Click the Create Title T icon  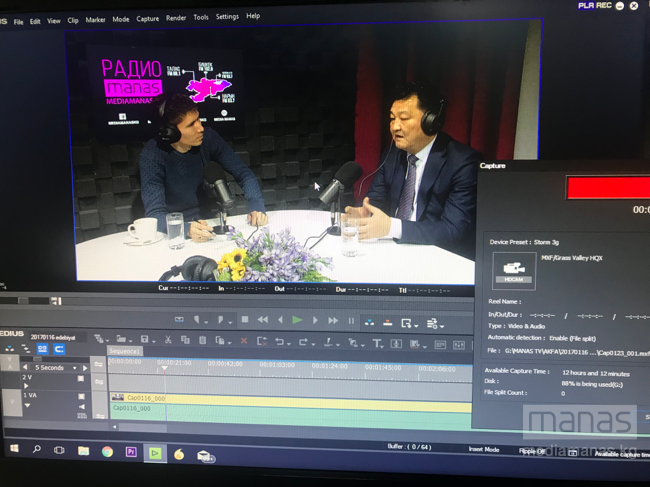376,343
